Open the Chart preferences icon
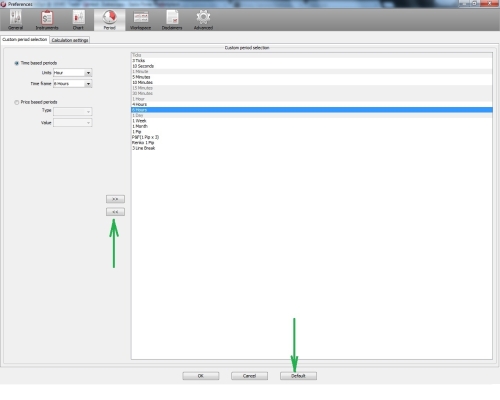Image resolution: width=500 pixels, height=400 pixels. click(x=79, y=17)
